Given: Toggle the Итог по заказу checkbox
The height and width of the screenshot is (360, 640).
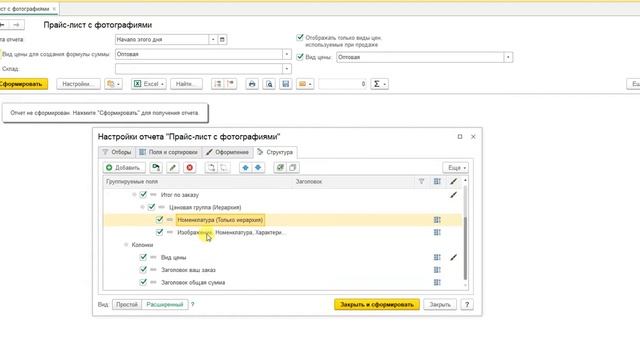Looking at the screenshot, I should [143, 195].
